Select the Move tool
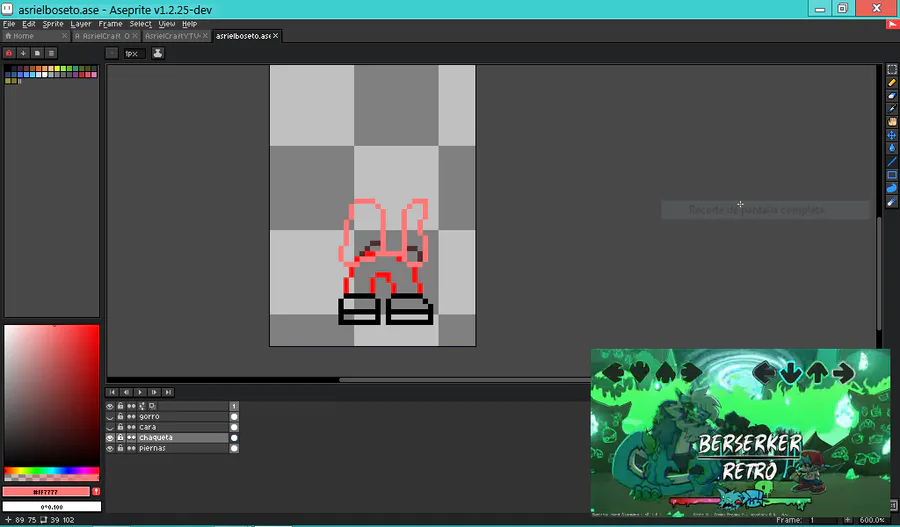The height and width of the screenshot is (527, 900). [x=891, y=135]
